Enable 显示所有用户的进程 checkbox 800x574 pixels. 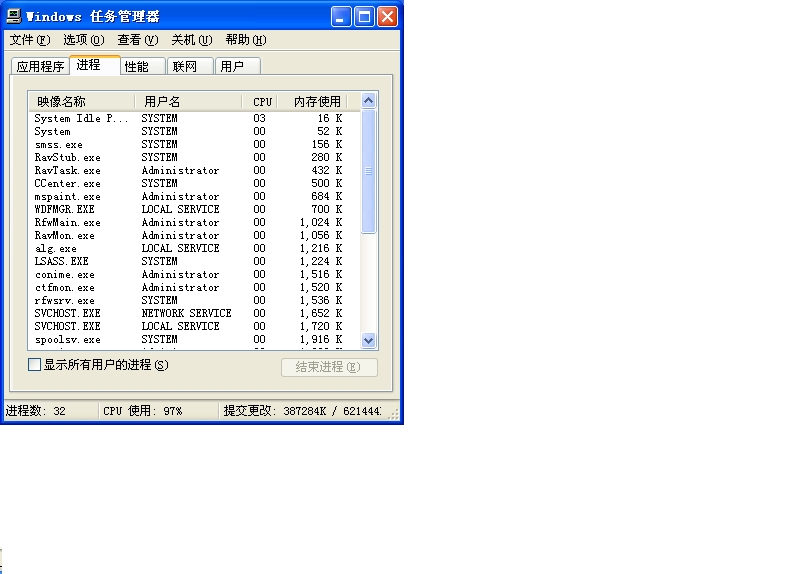(34, 365)
